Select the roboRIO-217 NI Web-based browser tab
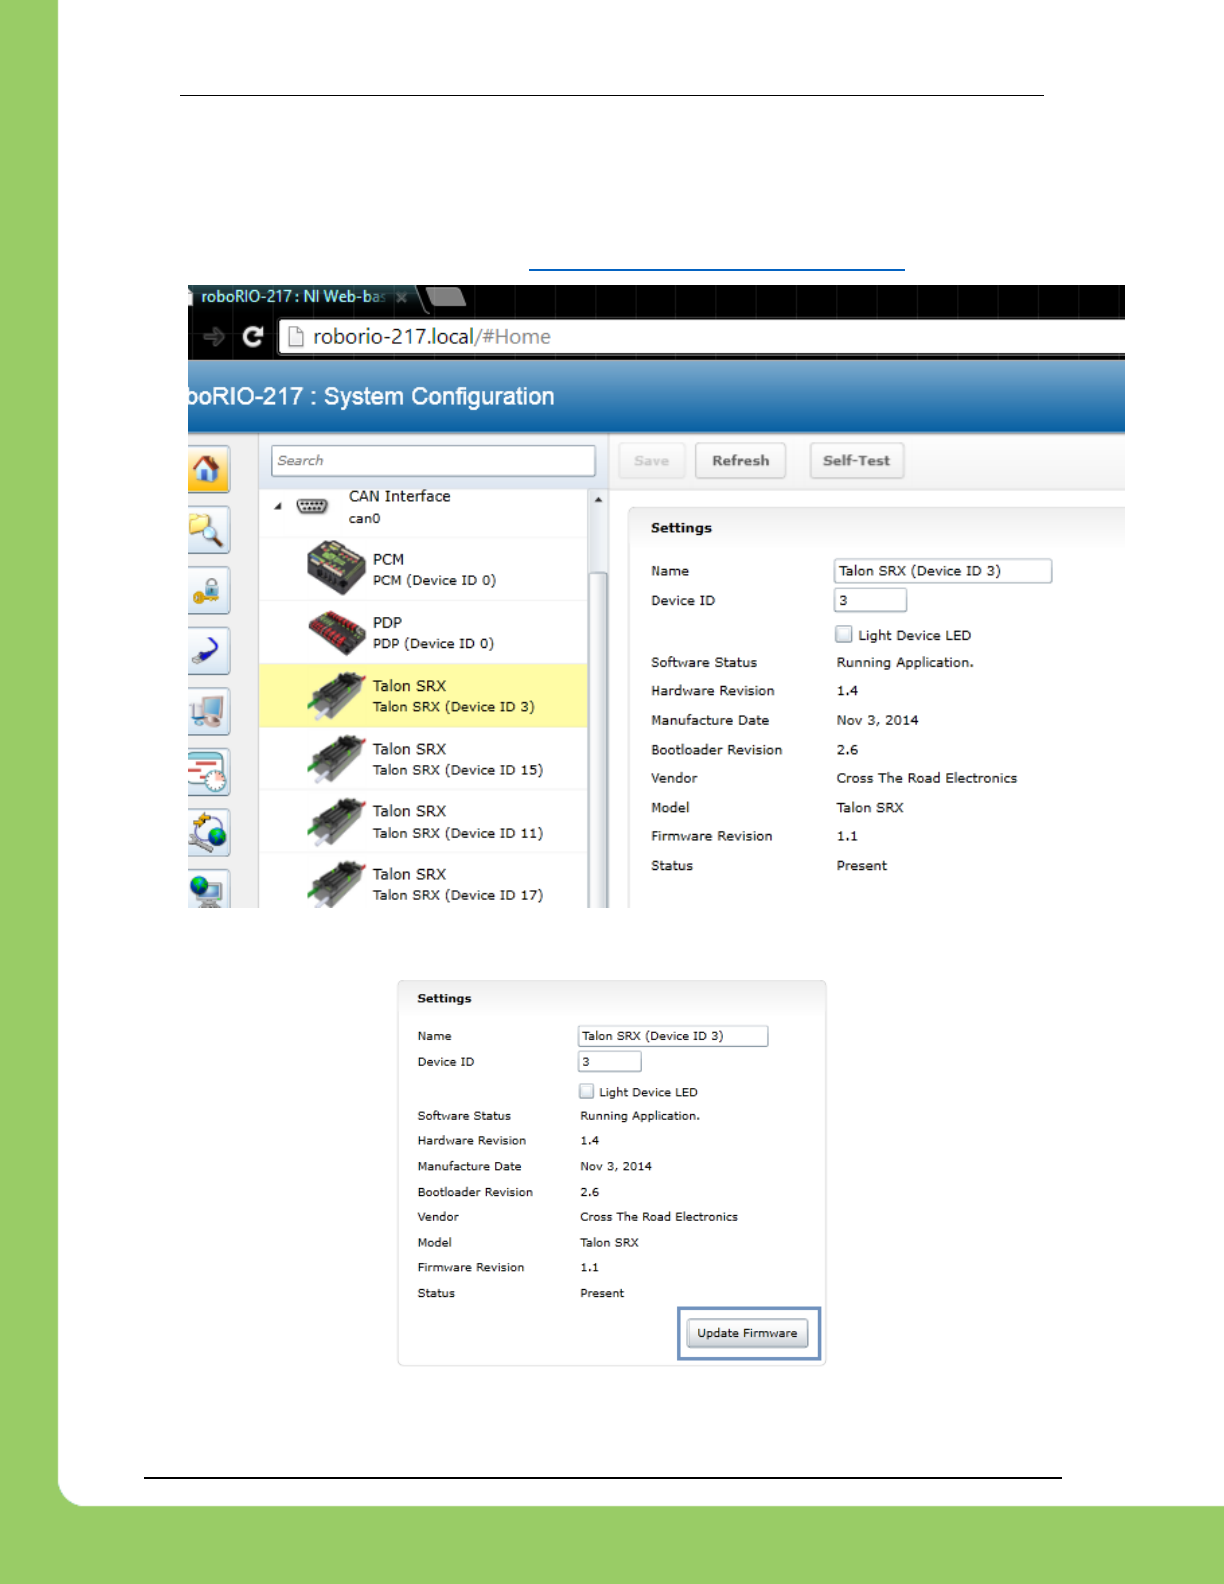This screenshot has width=1224, height=1584. 293,296
